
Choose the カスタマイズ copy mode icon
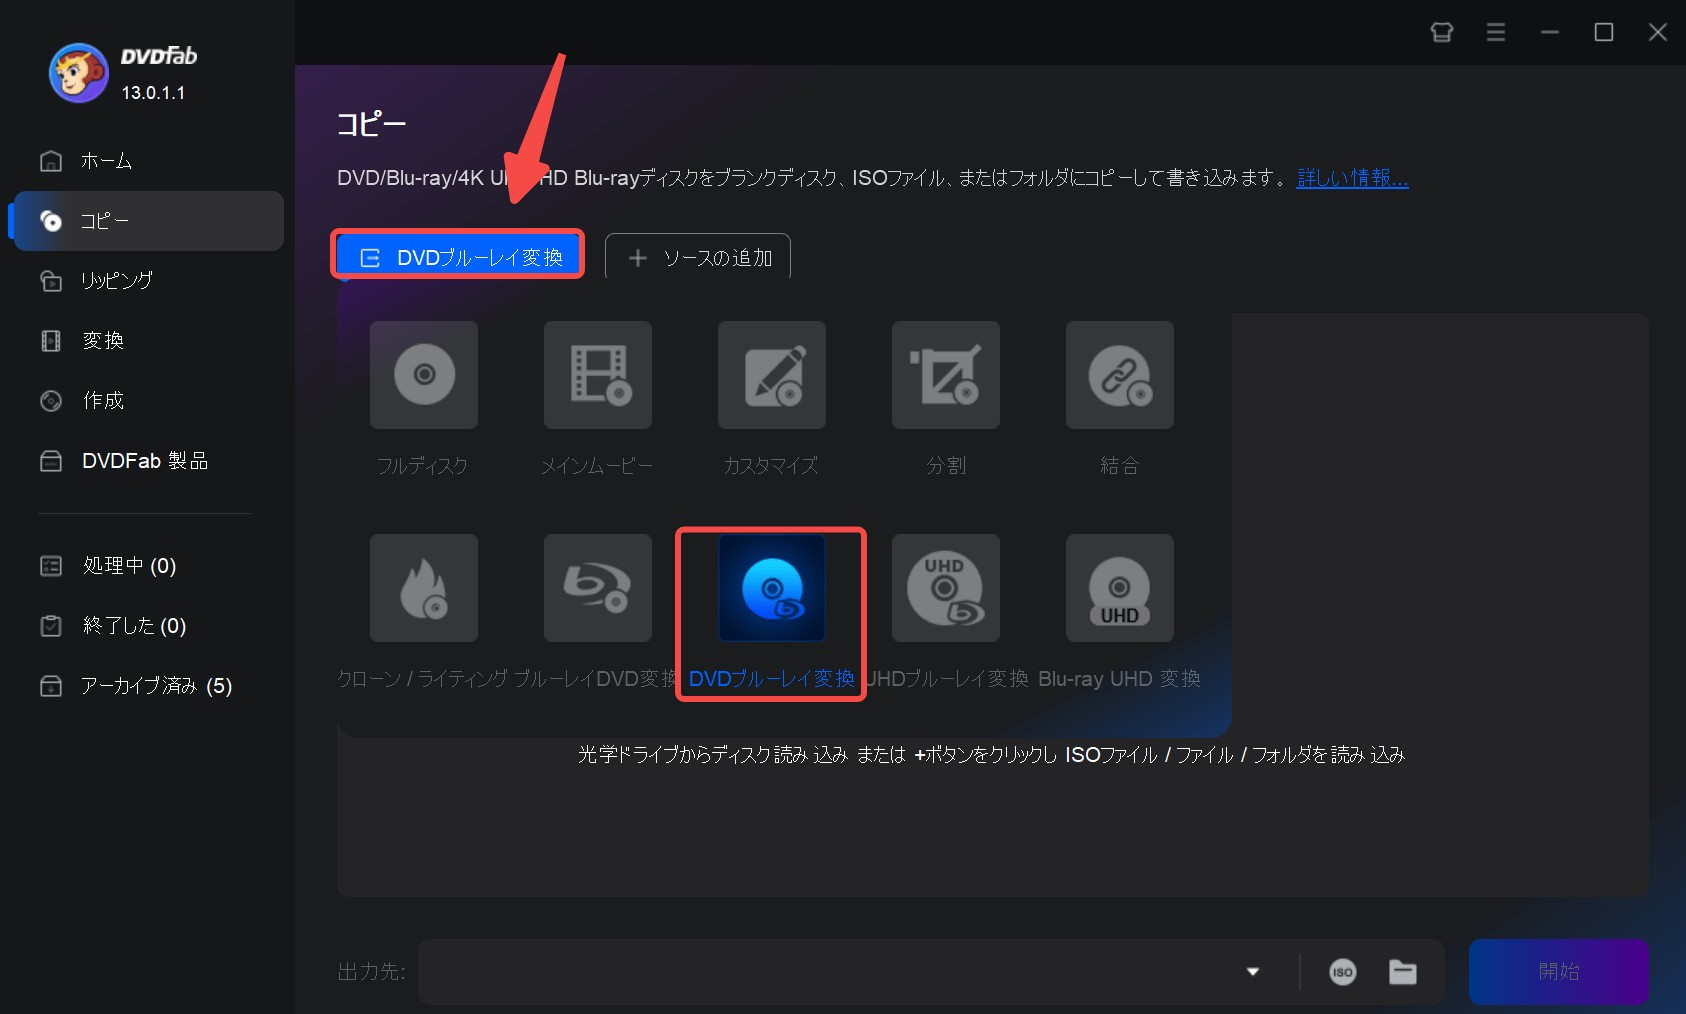tap(772, 375)
